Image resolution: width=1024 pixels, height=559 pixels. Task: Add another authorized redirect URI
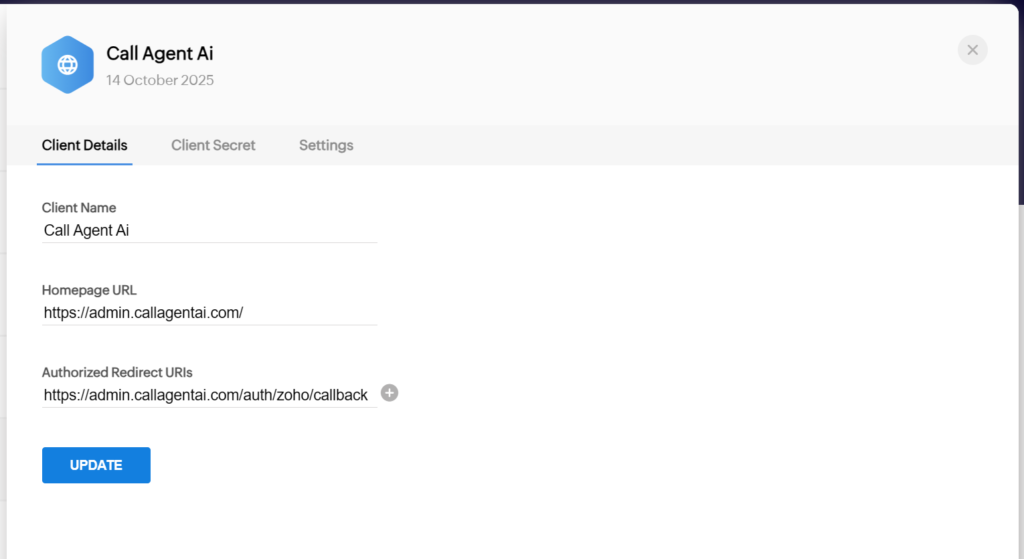390,393
